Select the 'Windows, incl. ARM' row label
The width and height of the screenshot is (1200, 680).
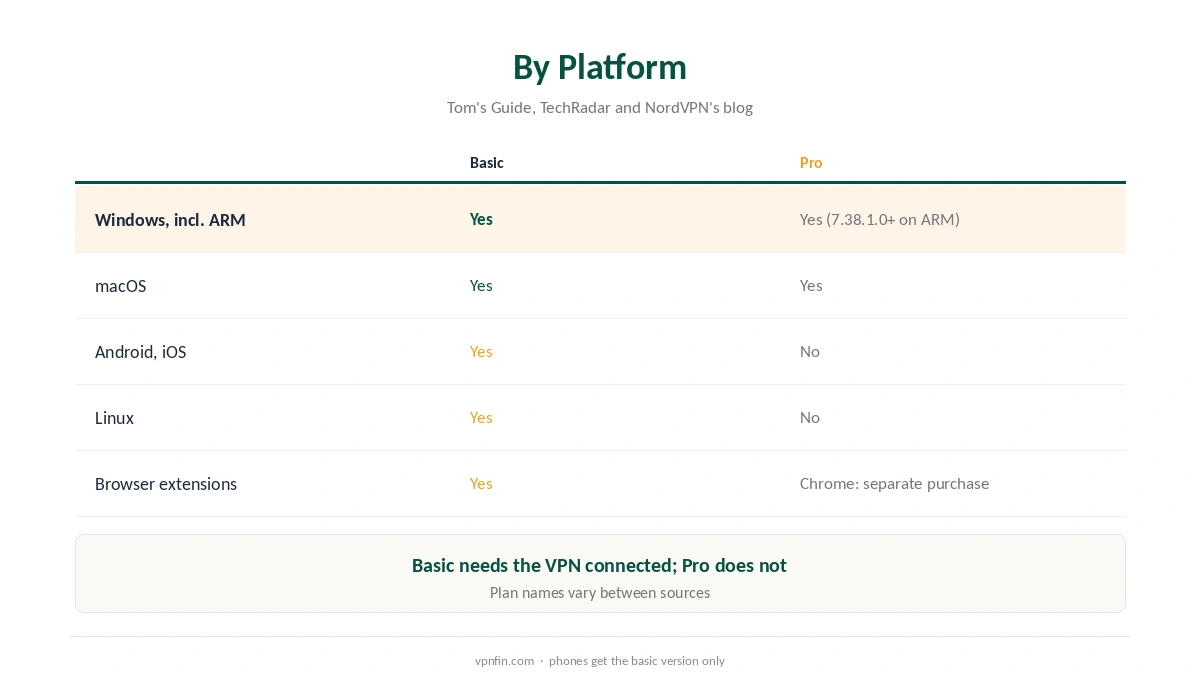point(170,220)
